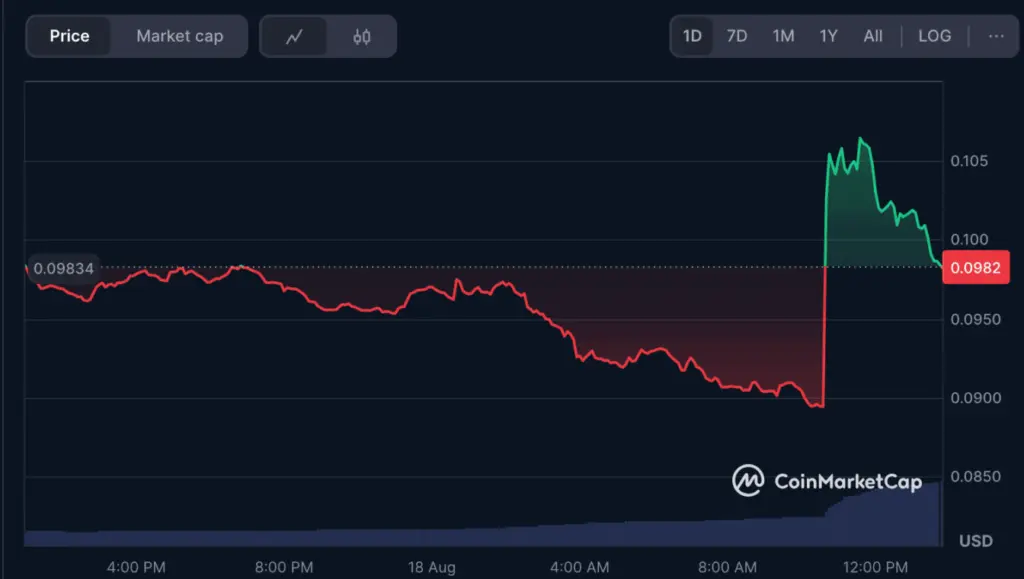Show the All-time chart view
This screenshot has width=1024, height=579.
(x=872, y=35)
